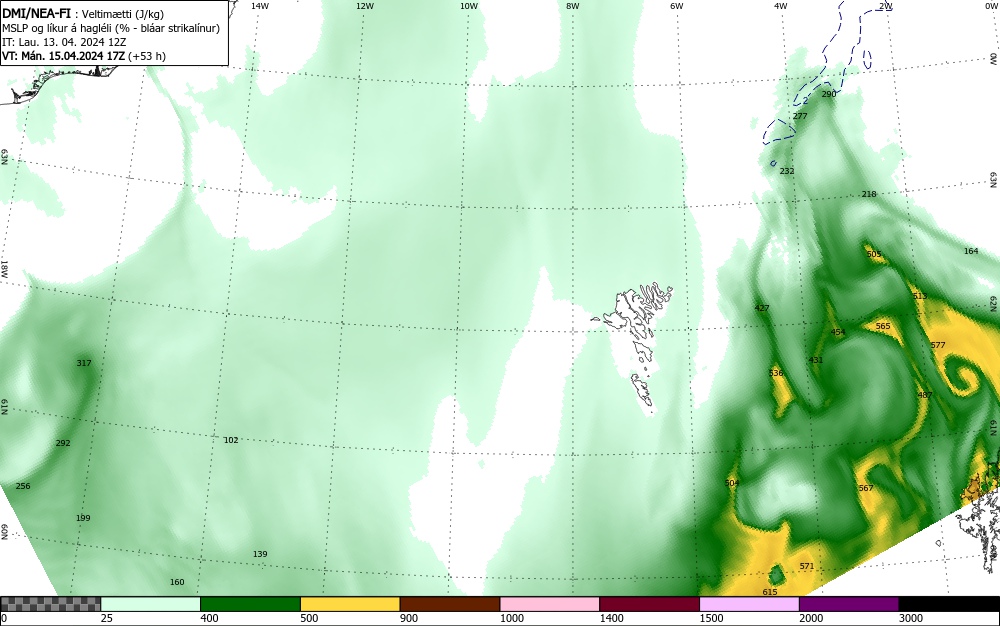Click the checkered gray 0–25 legend swatch
Viewport: 1000px width, 626px height.
tap(50, 604)
